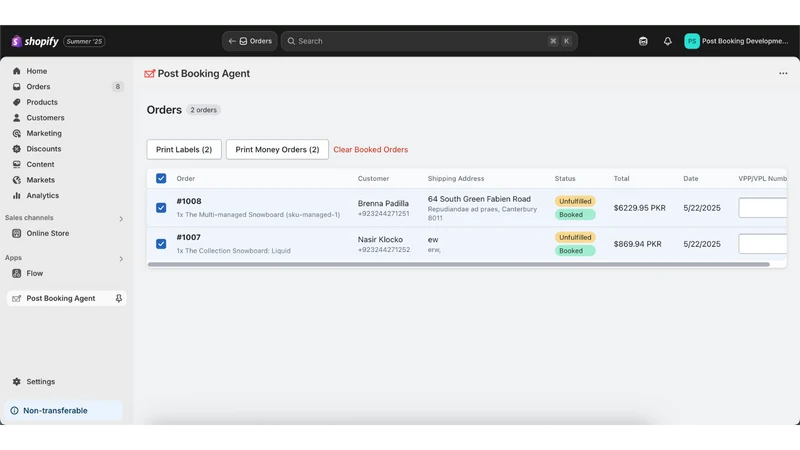Image resolution: width=800 pixels, height=450 pixels.
Task: Click the horizontal table scrollbar
Action: (x=458, y=265)
